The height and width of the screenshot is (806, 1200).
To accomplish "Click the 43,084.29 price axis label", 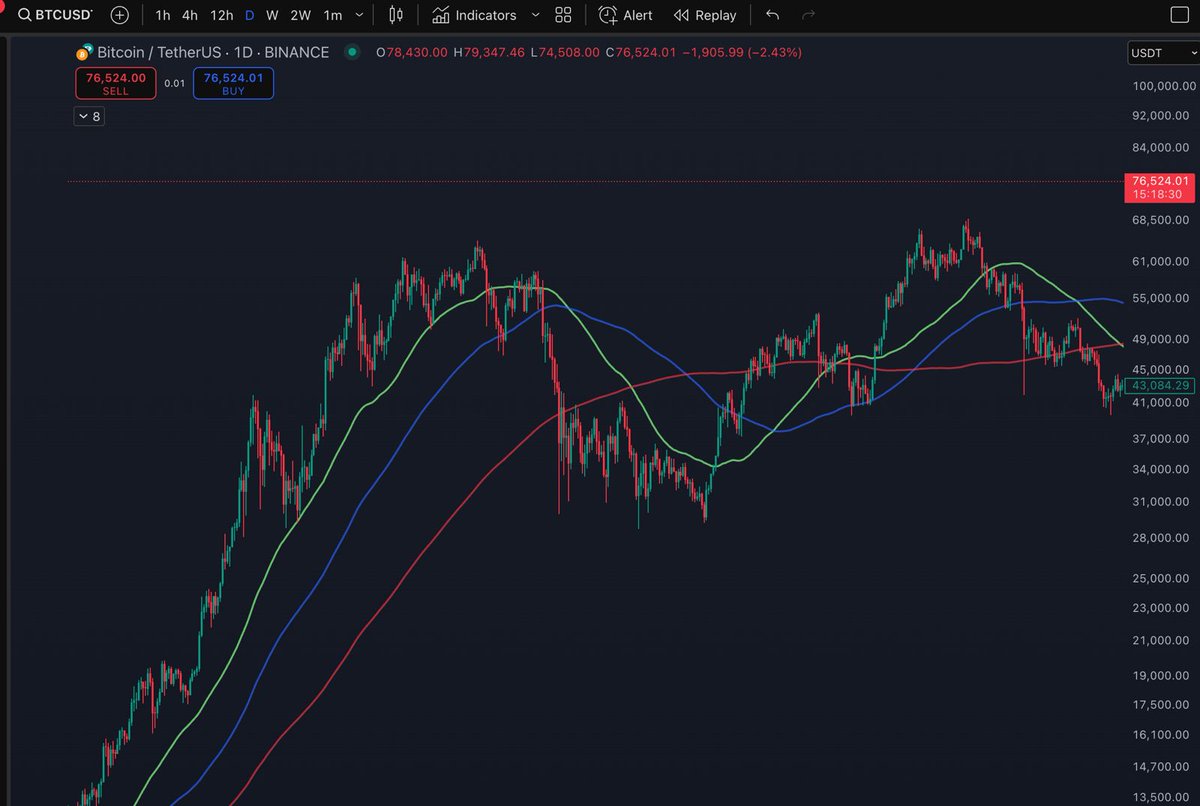I will (1160, 386).
